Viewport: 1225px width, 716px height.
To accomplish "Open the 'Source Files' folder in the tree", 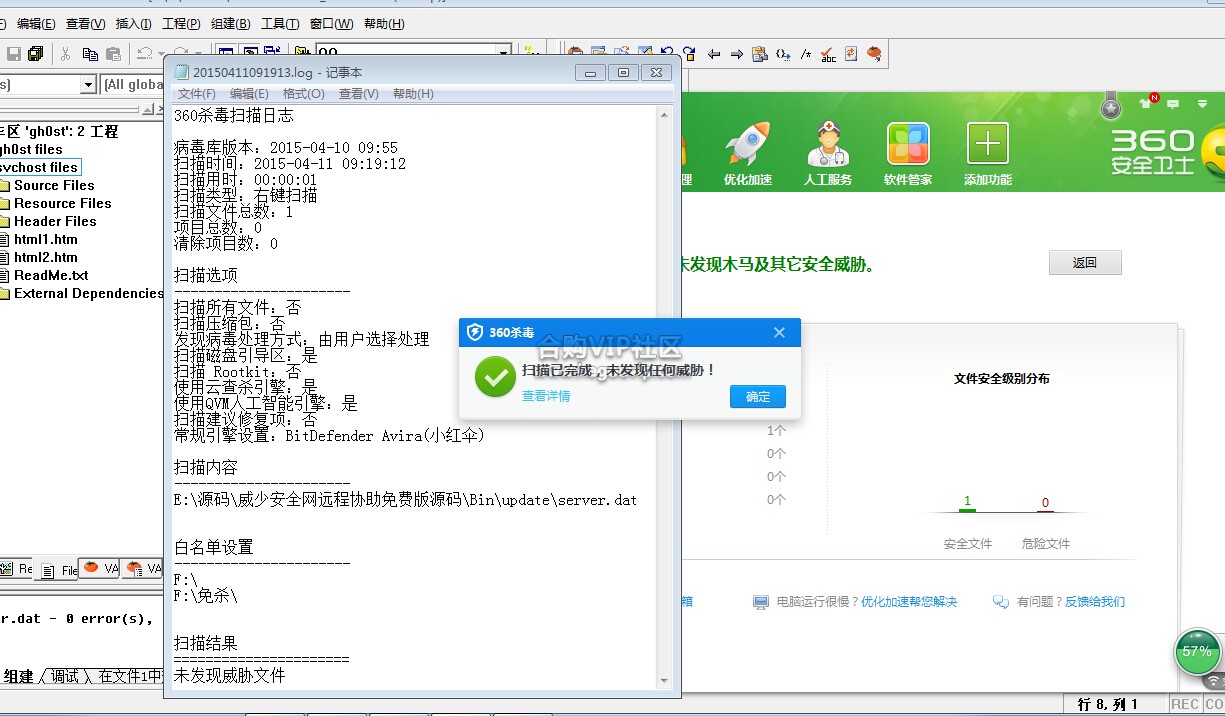I will (x=54, y=185).
